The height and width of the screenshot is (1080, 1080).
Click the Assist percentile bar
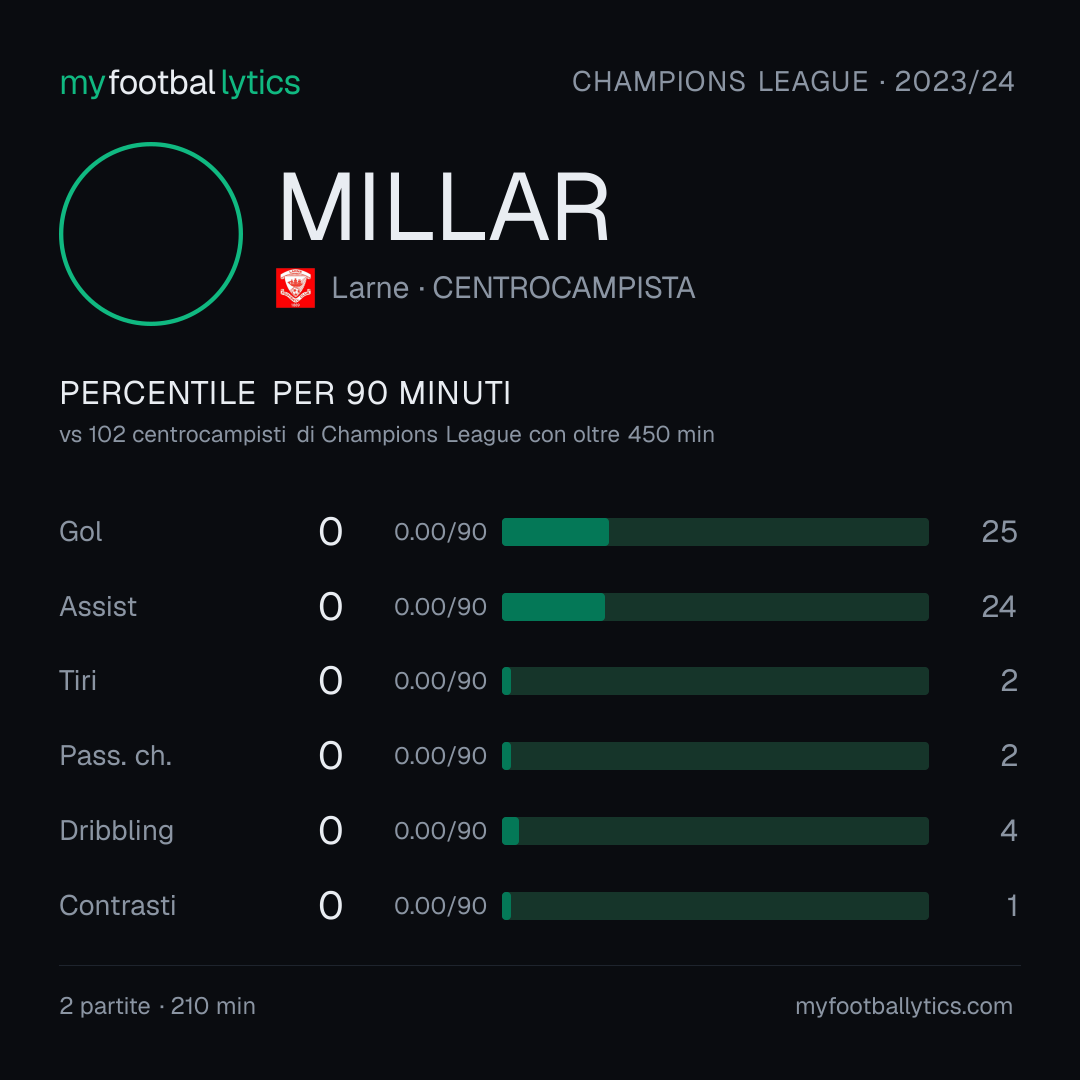coord(715,607)
